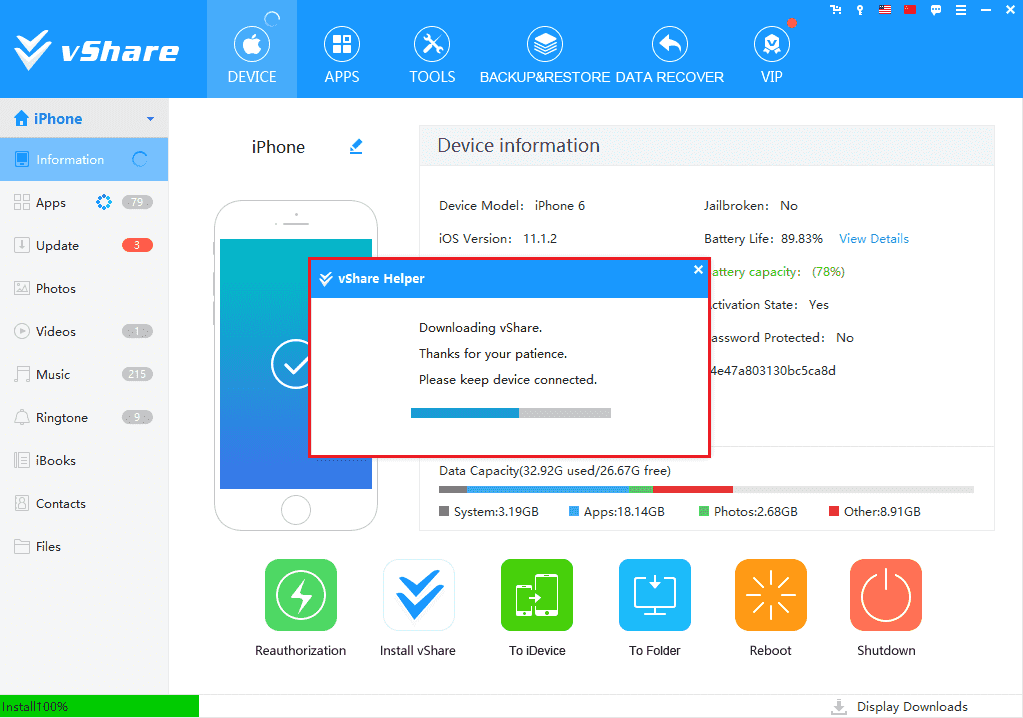The width and height of the screenshot is (1023, 718).
Task: Open Contacts in the sidebar
Action: tap(84, 503)
